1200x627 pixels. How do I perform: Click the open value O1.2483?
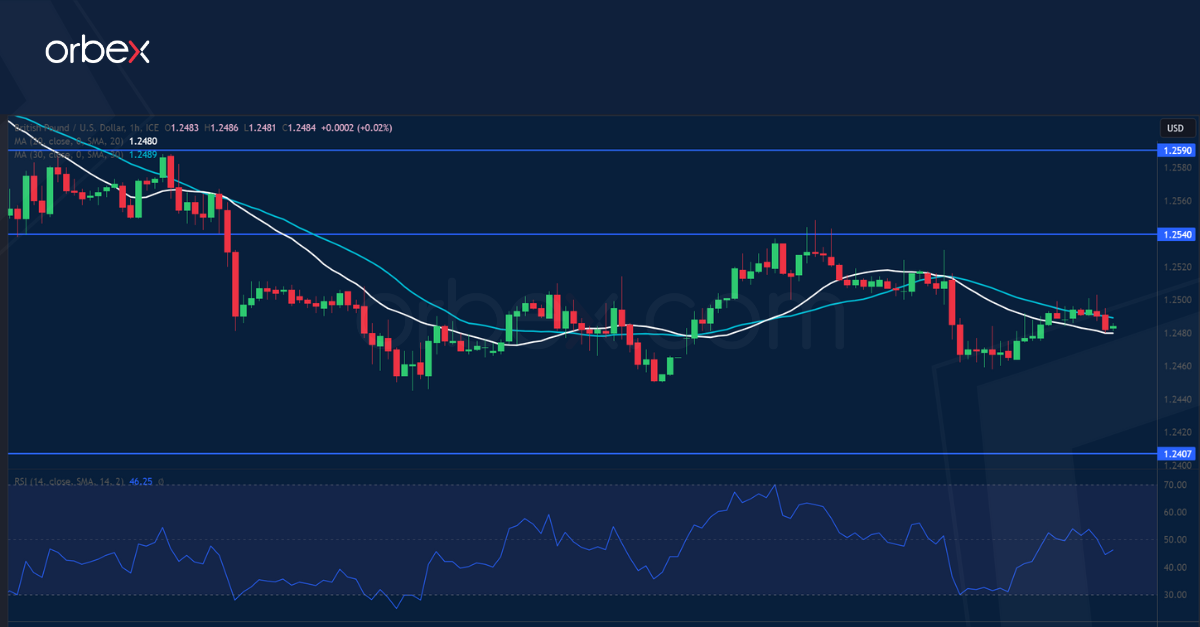182,128
